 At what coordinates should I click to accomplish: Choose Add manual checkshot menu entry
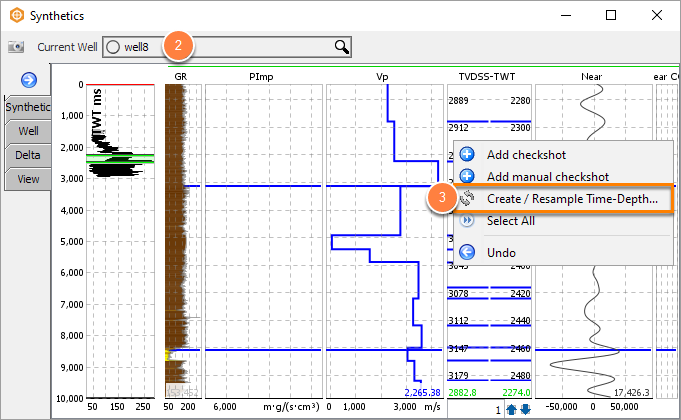pyautogui.click(x=563, y=176)
